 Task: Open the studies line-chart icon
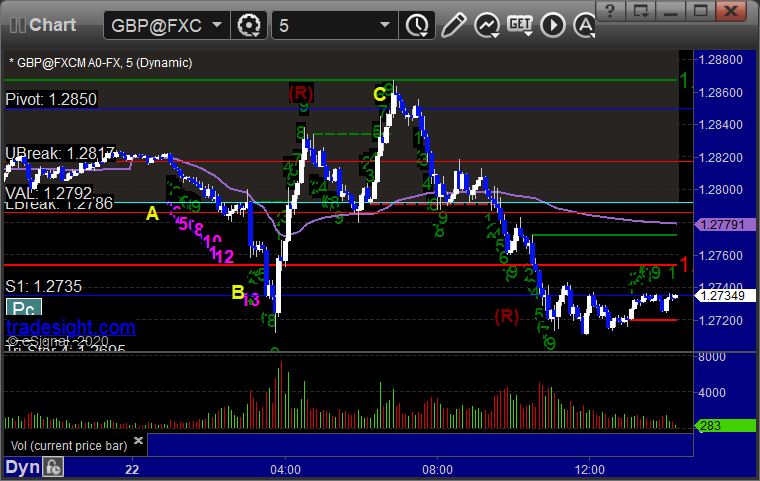(487, 25)
